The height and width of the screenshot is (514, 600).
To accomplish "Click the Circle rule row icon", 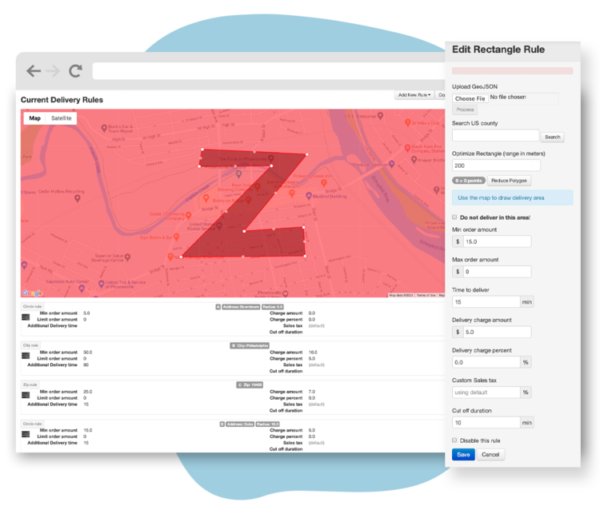I will 28,315.
